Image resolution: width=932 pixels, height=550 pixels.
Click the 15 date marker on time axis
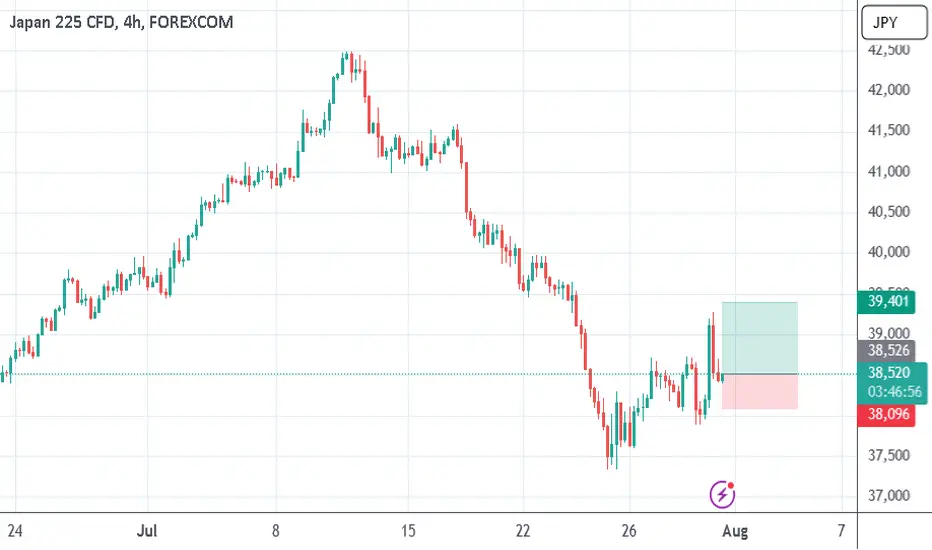pyautogui.click(x=408, y=530)
